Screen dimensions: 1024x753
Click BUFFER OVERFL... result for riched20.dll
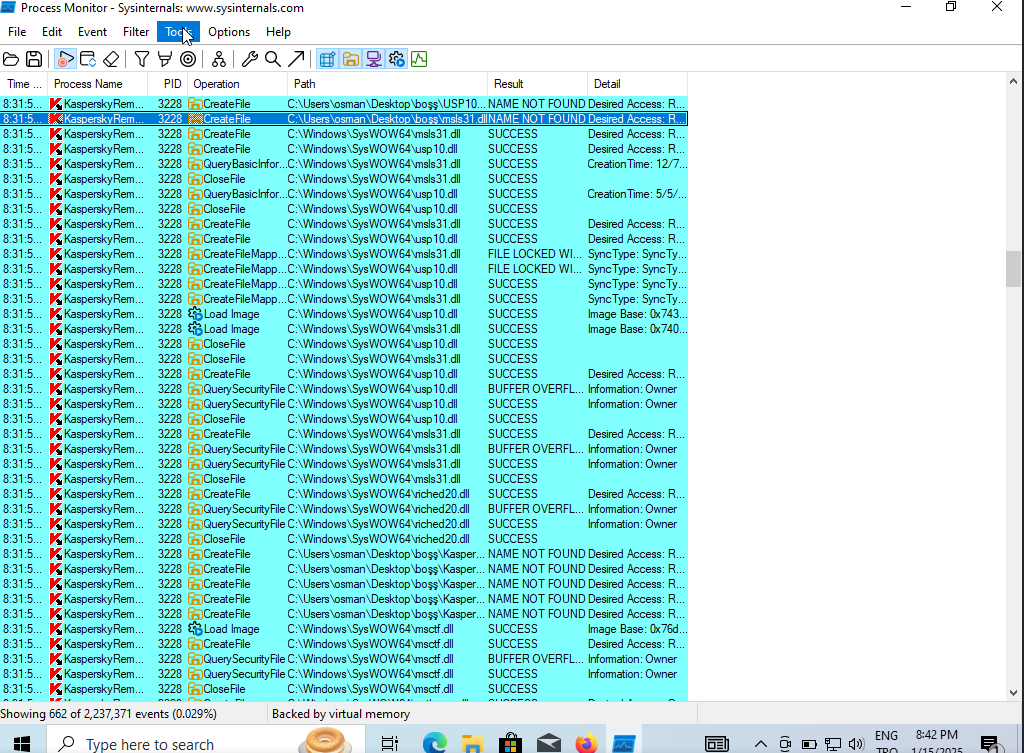pos(537,509)
